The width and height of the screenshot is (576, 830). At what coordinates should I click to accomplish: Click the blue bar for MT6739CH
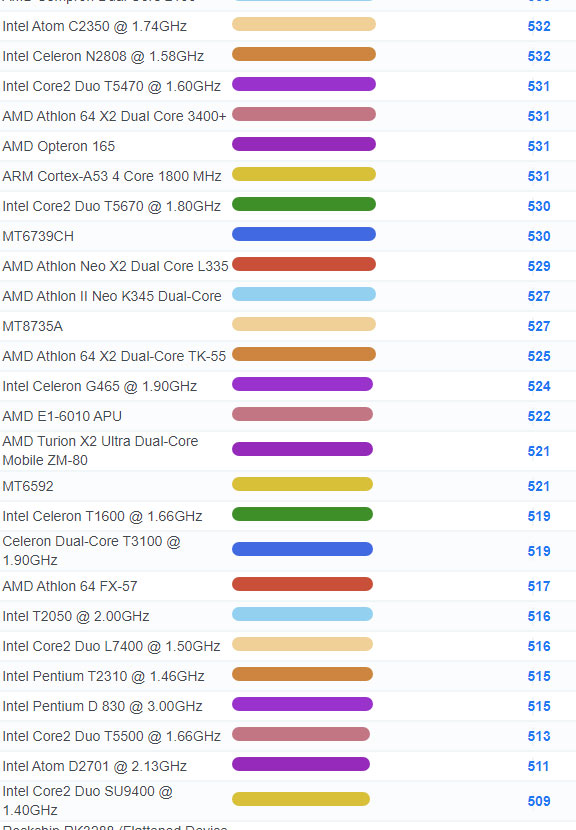pyautogui.click(x=304, y=234)
